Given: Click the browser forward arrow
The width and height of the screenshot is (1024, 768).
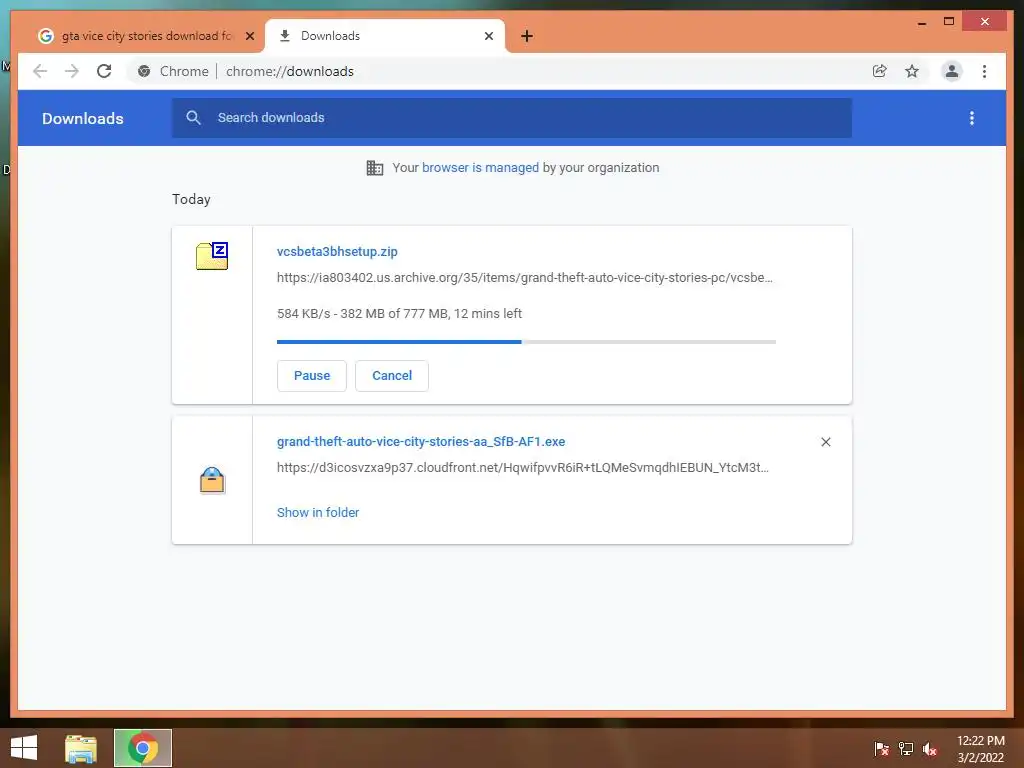Looking at the screenshot, I should point(72,71).
